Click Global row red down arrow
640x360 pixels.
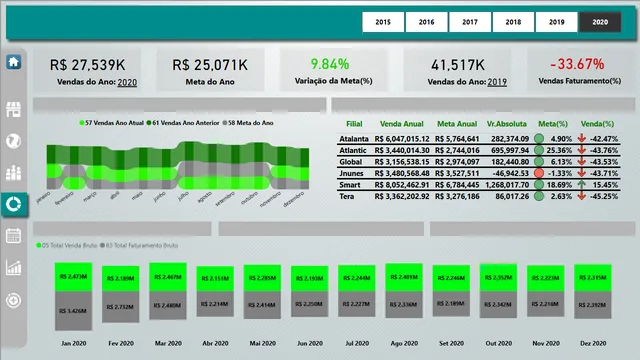click(582, 162)
